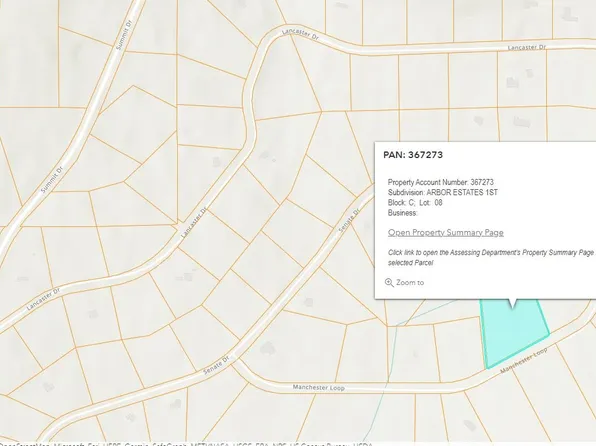Click the Lancaster Dr label at lower left
Viewport: 596px width, 446px height.
[43, 299]
